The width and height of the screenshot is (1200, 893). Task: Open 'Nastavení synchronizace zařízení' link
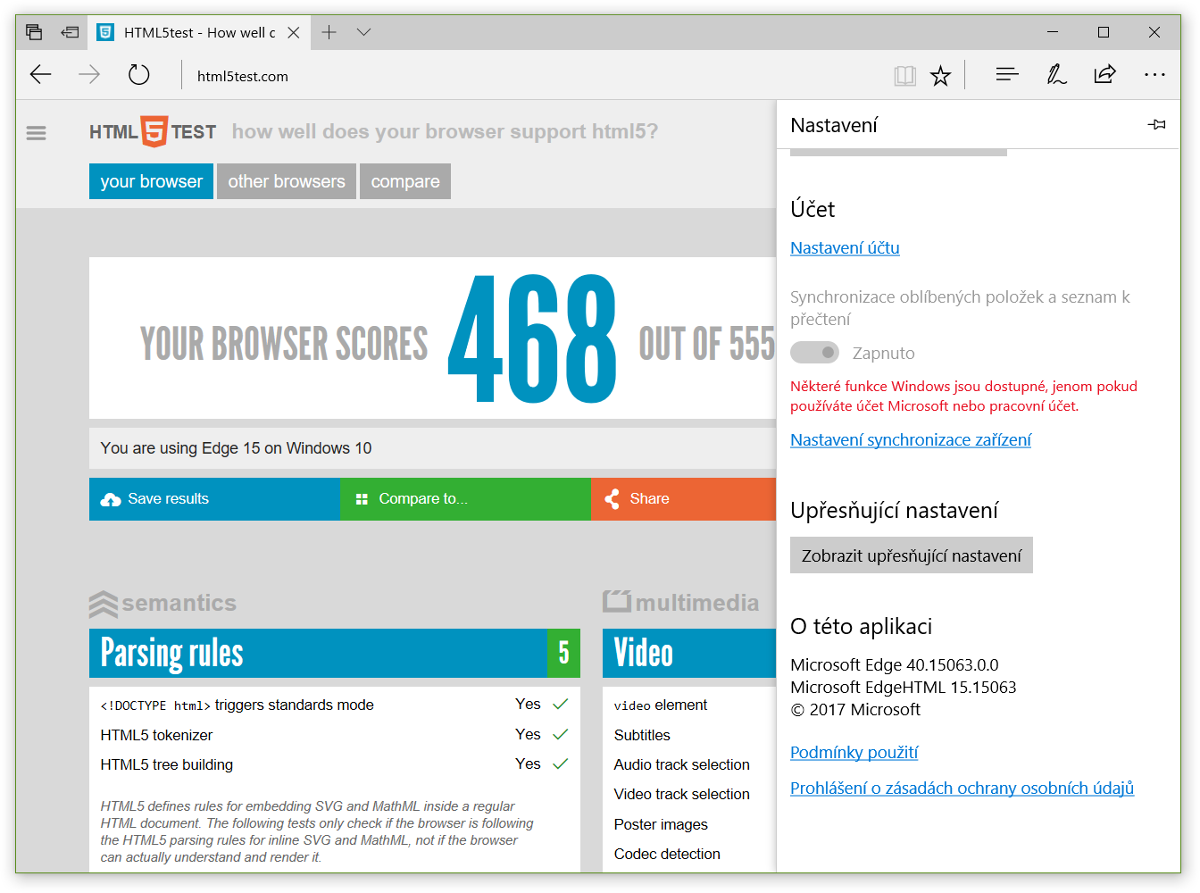coord(911,440)
